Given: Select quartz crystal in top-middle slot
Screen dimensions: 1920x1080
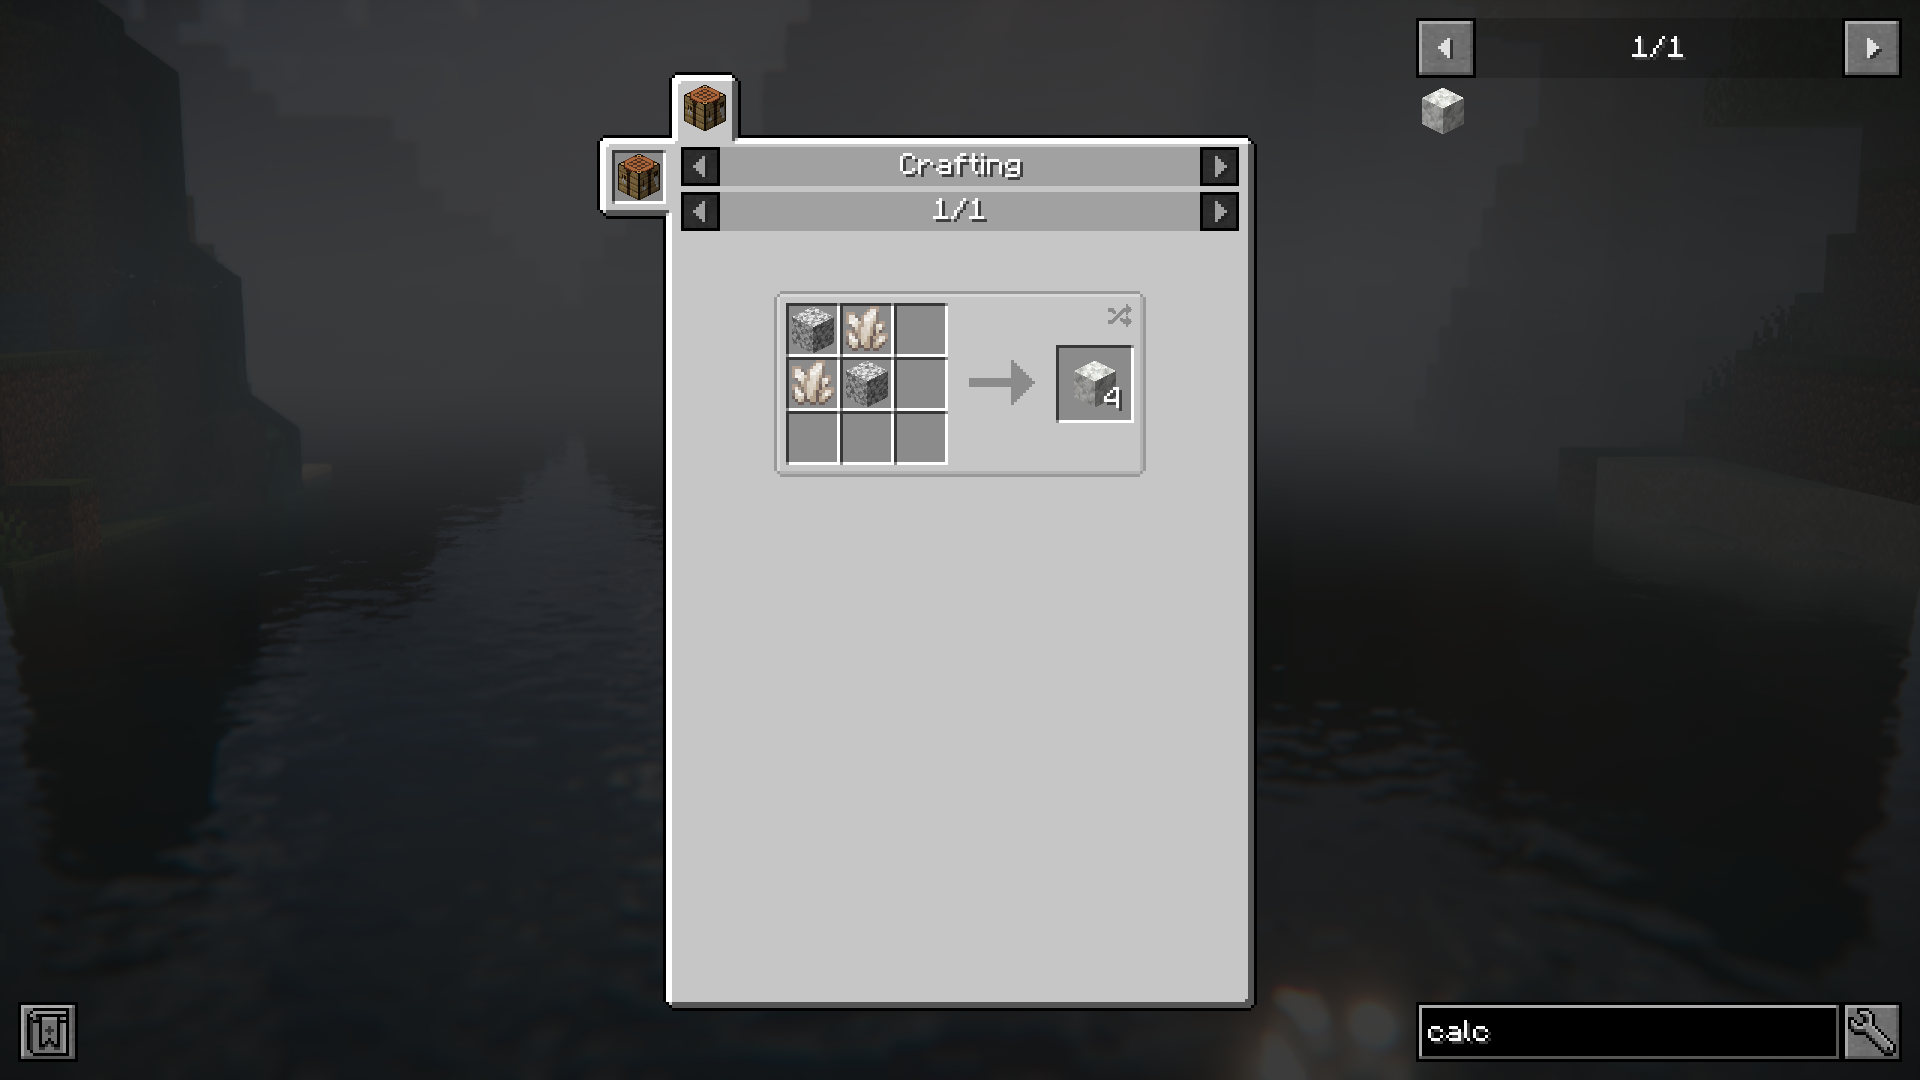Looking at the screenshot, I should pos(866,330).
